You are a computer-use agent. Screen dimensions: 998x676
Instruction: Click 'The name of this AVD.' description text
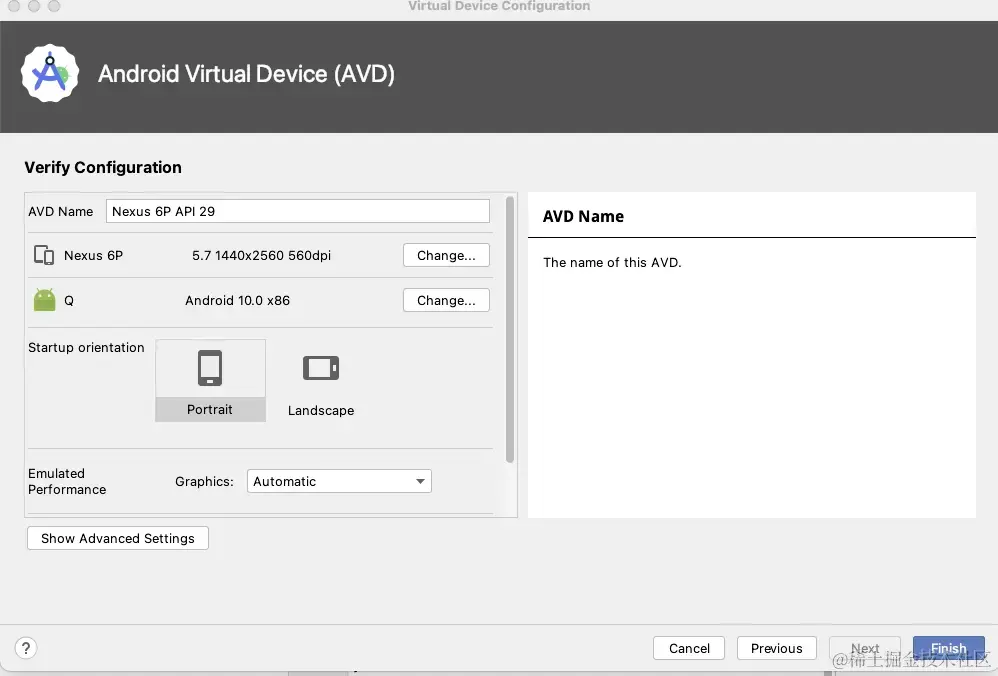click(x=612, y=262)
